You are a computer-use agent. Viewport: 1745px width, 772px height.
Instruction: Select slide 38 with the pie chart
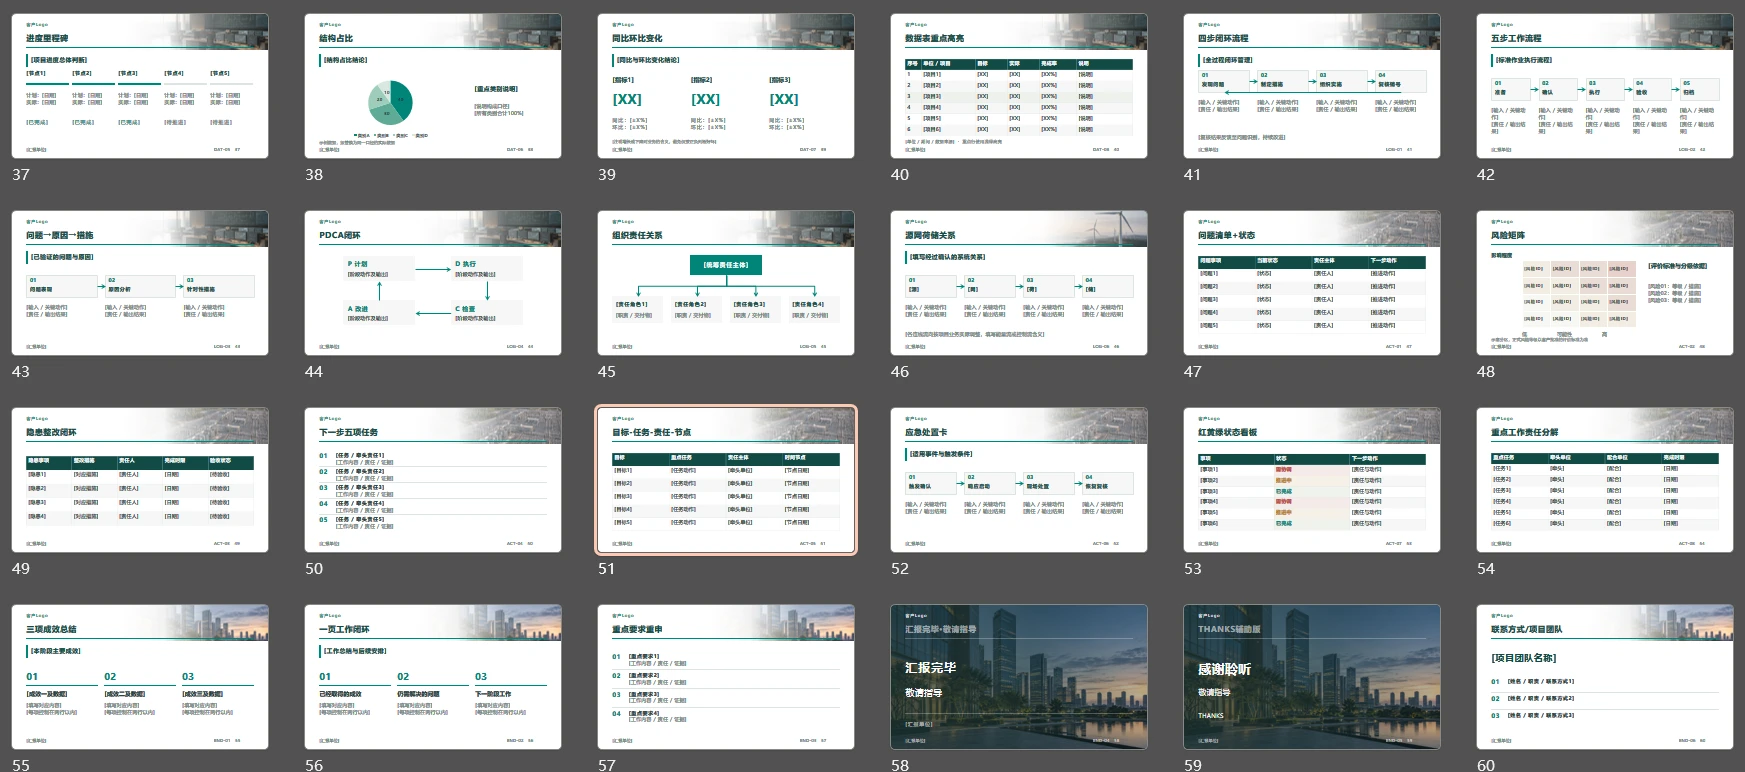coord(433,86)
